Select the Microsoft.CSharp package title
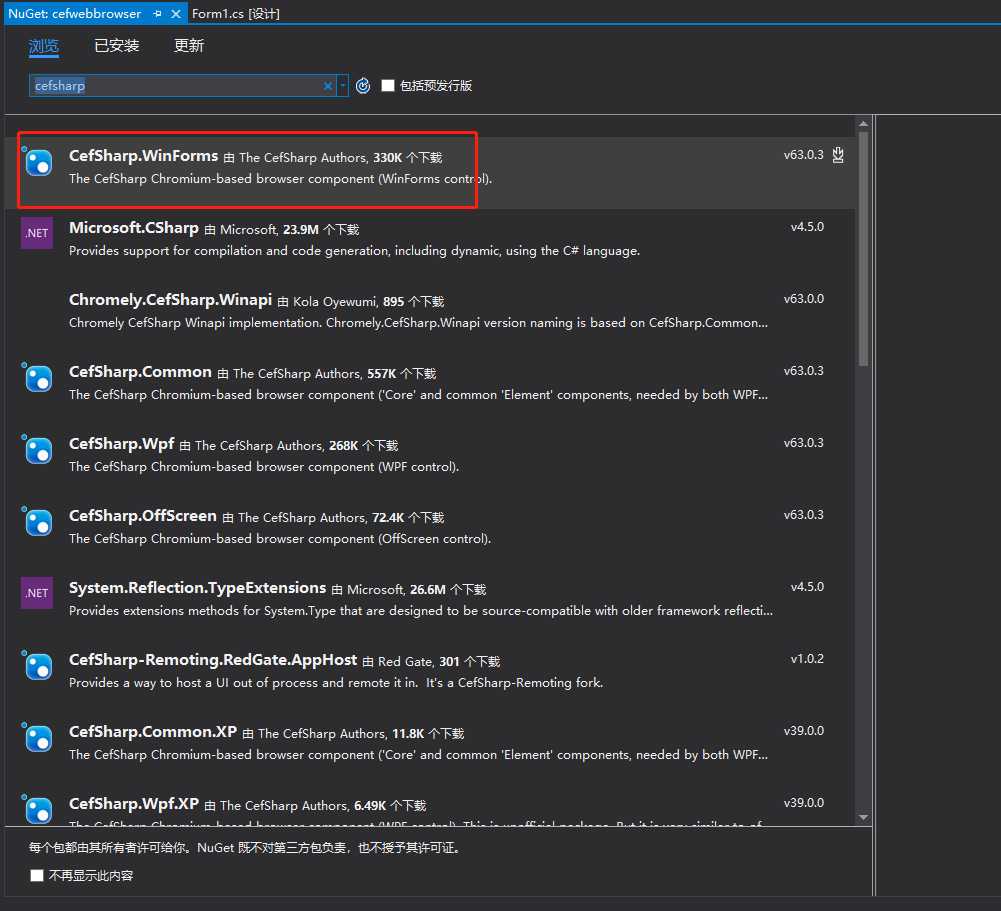Screen dimensions: 1001x911 point(133,228)
